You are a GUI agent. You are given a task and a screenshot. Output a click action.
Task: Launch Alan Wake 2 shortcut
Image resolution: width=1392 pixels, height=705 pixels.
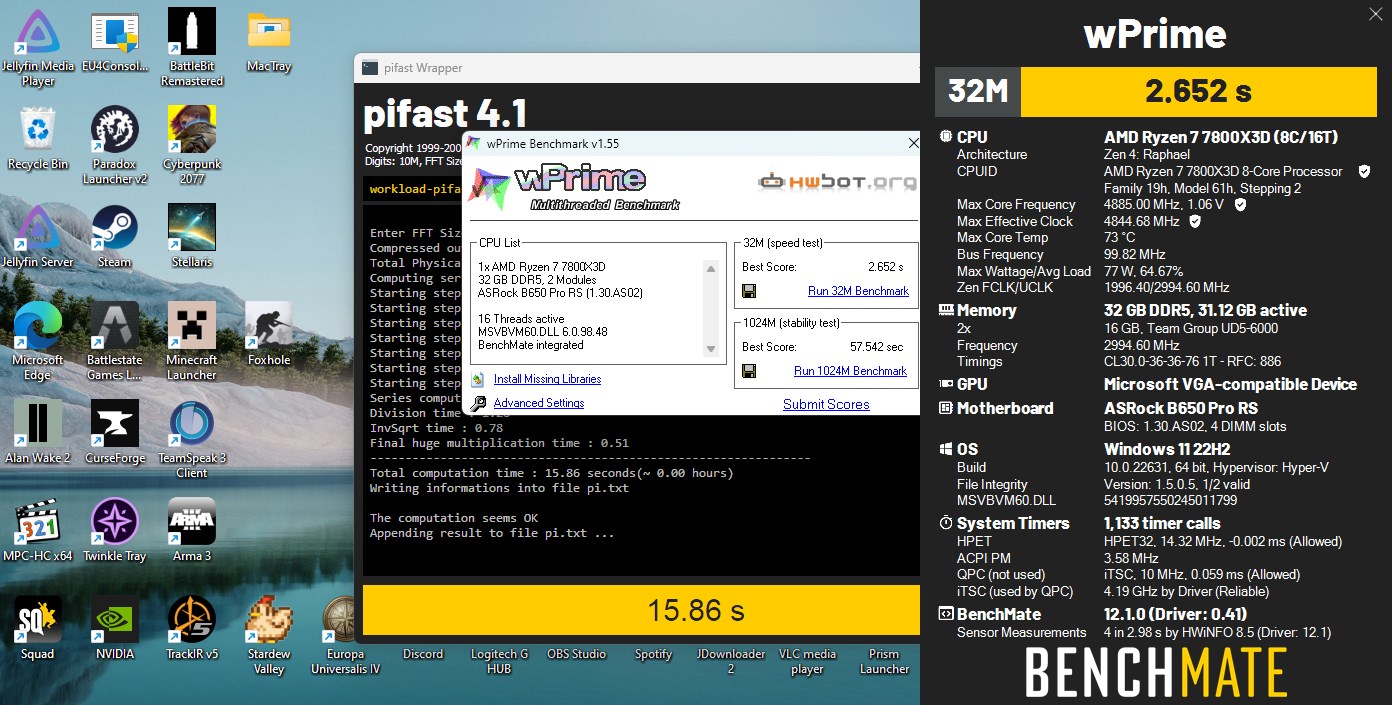[x=38, y=433]
